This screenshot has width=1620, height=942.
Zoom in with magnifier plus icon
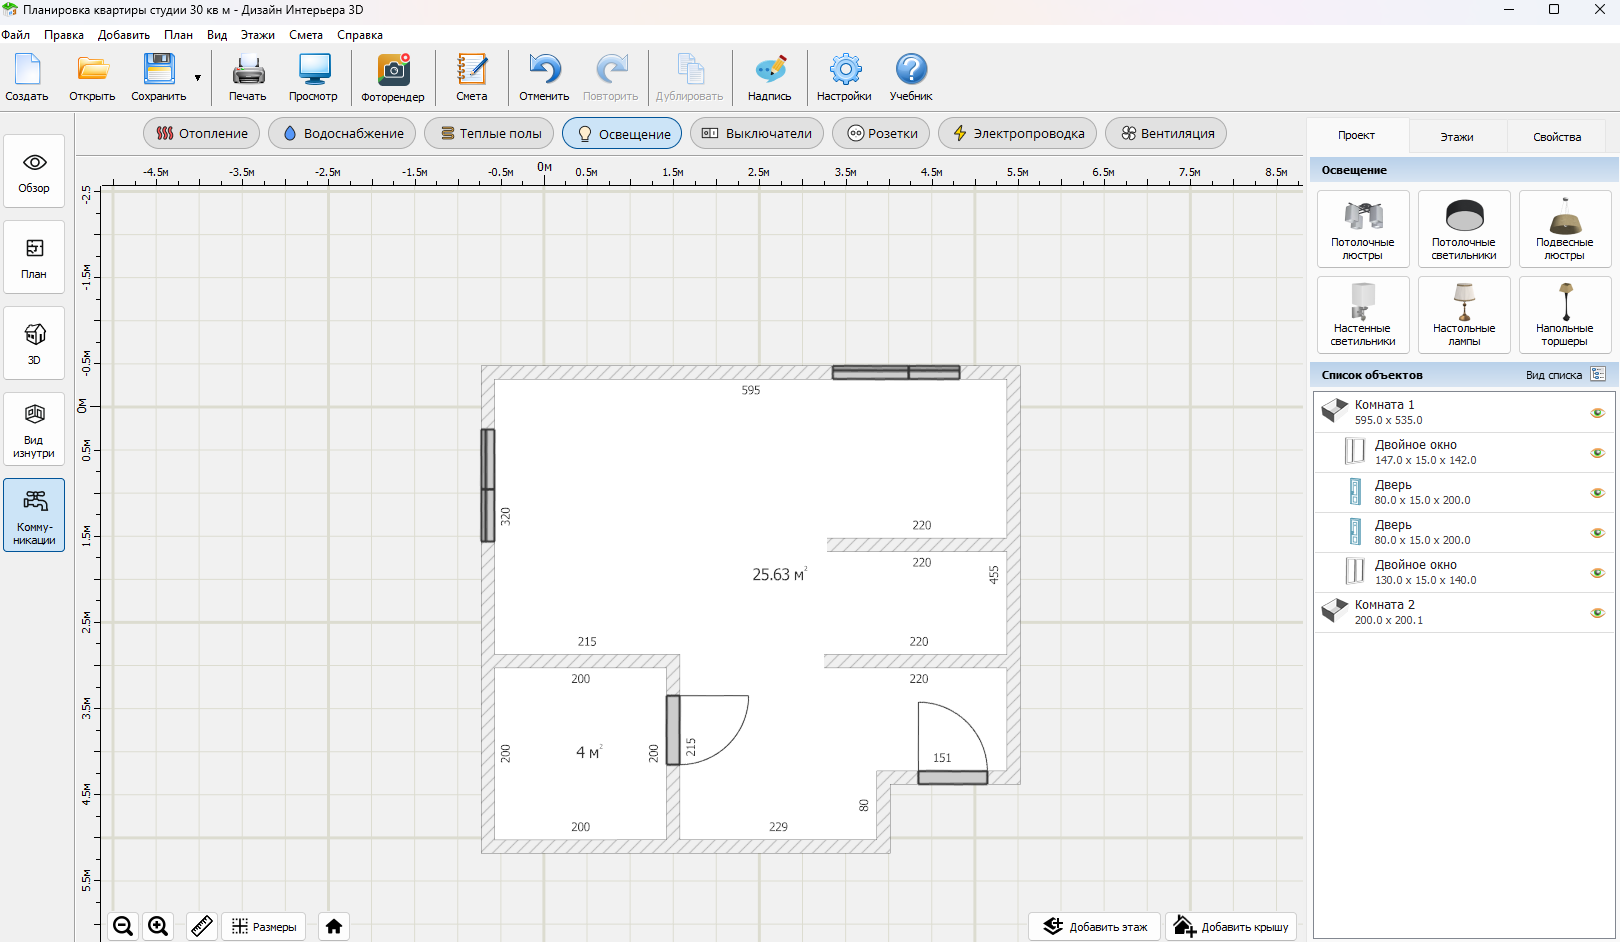158,926
